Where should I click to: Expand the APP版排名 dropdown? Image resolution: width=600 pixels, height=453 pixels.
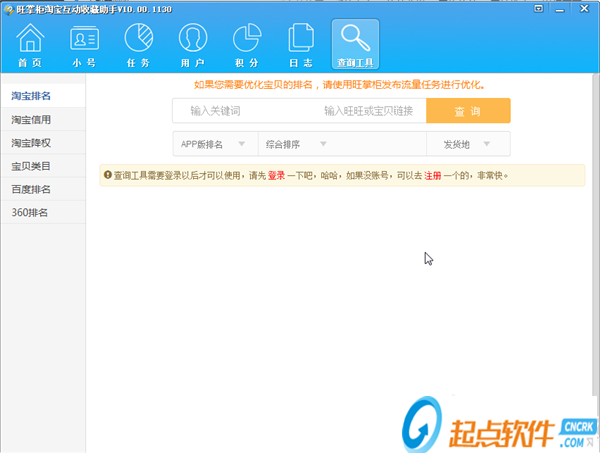coord(215,144)
